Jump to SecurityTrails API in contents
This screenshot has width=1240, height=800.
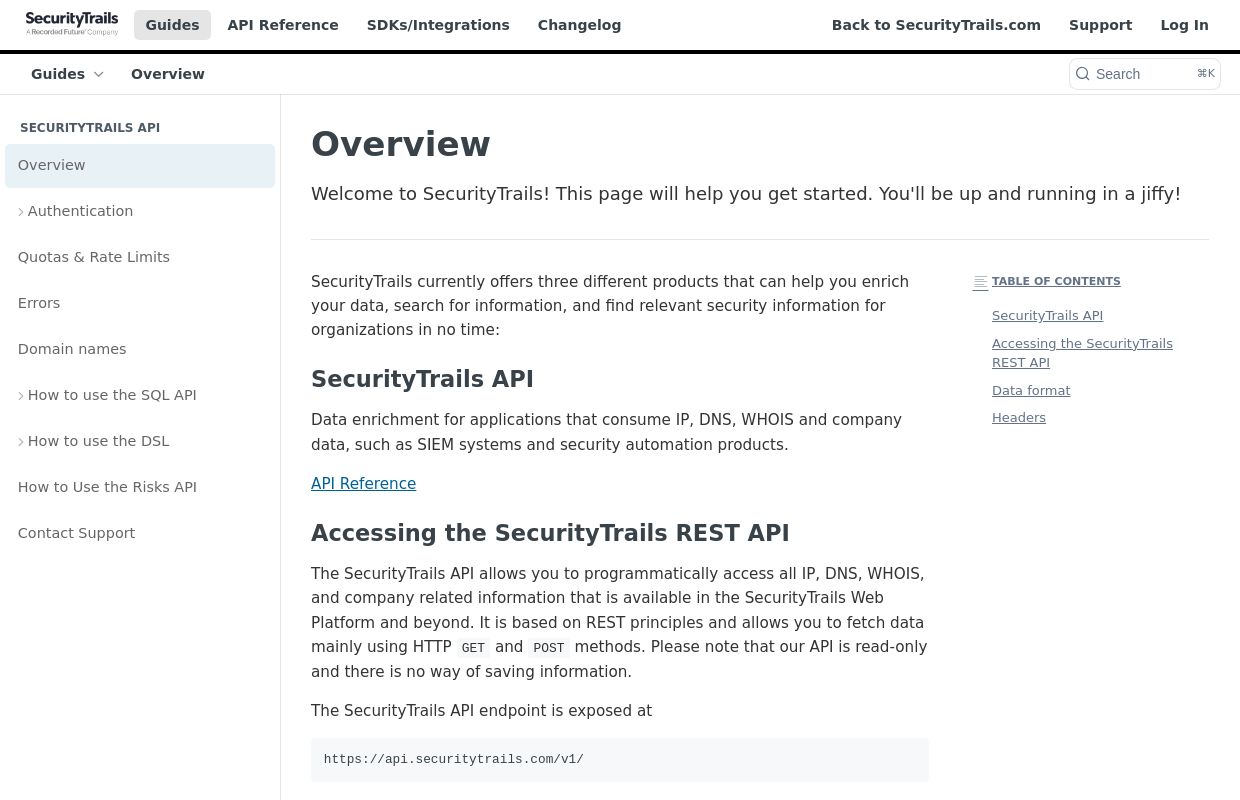(x=1047, y=316)
